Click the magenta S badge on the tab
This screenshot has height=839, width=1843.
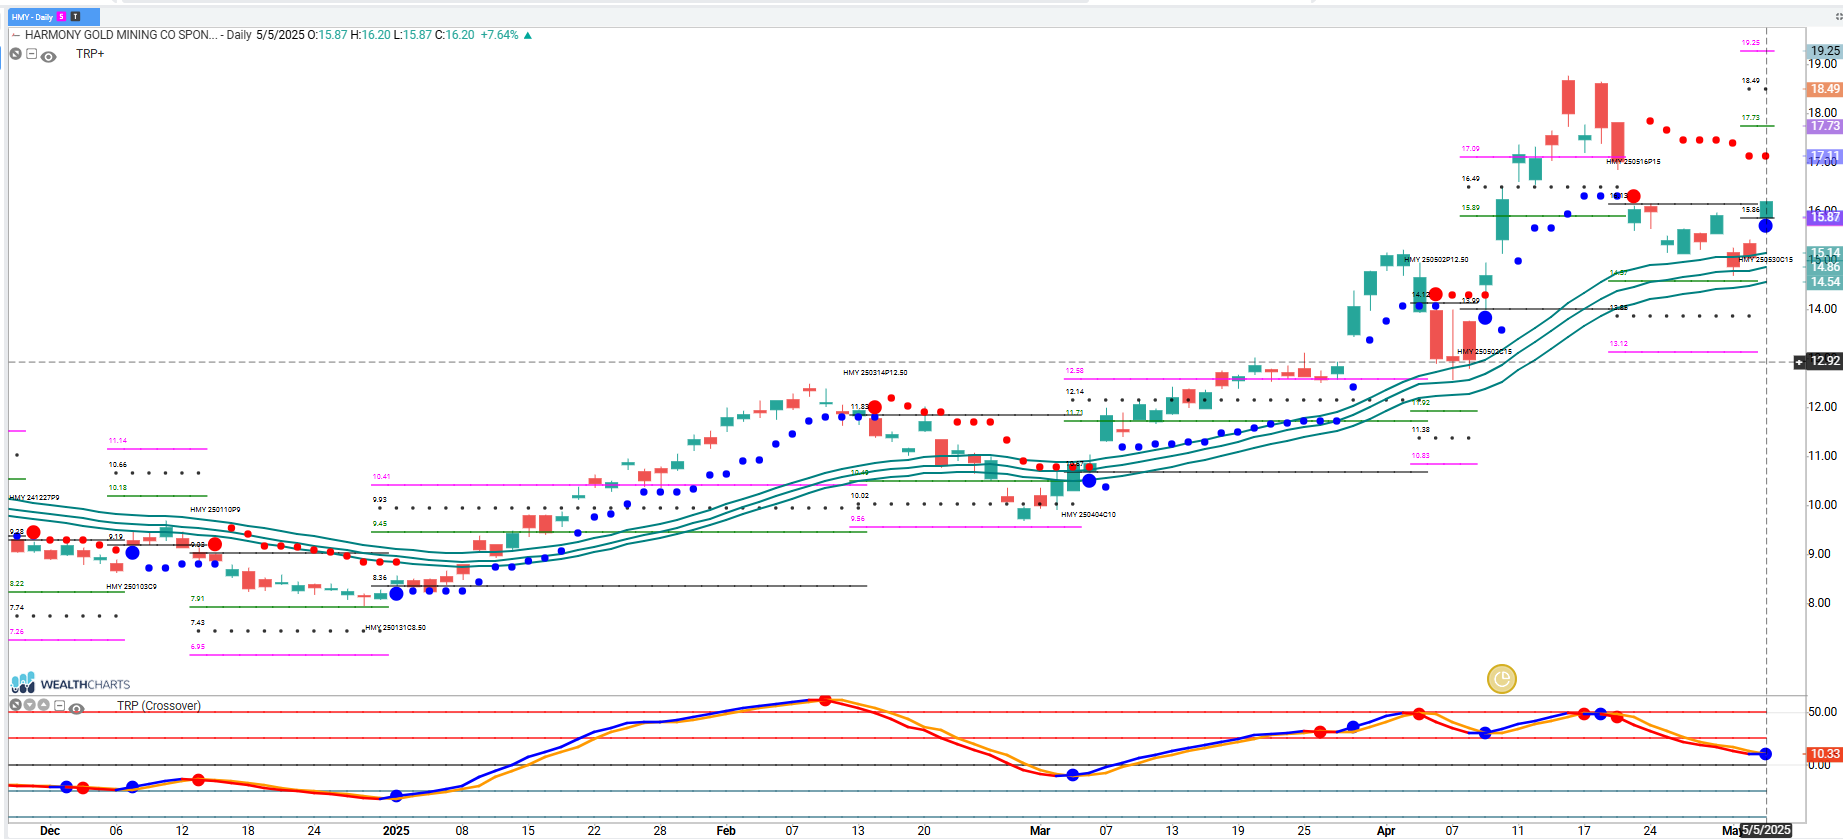coord(62,17)
